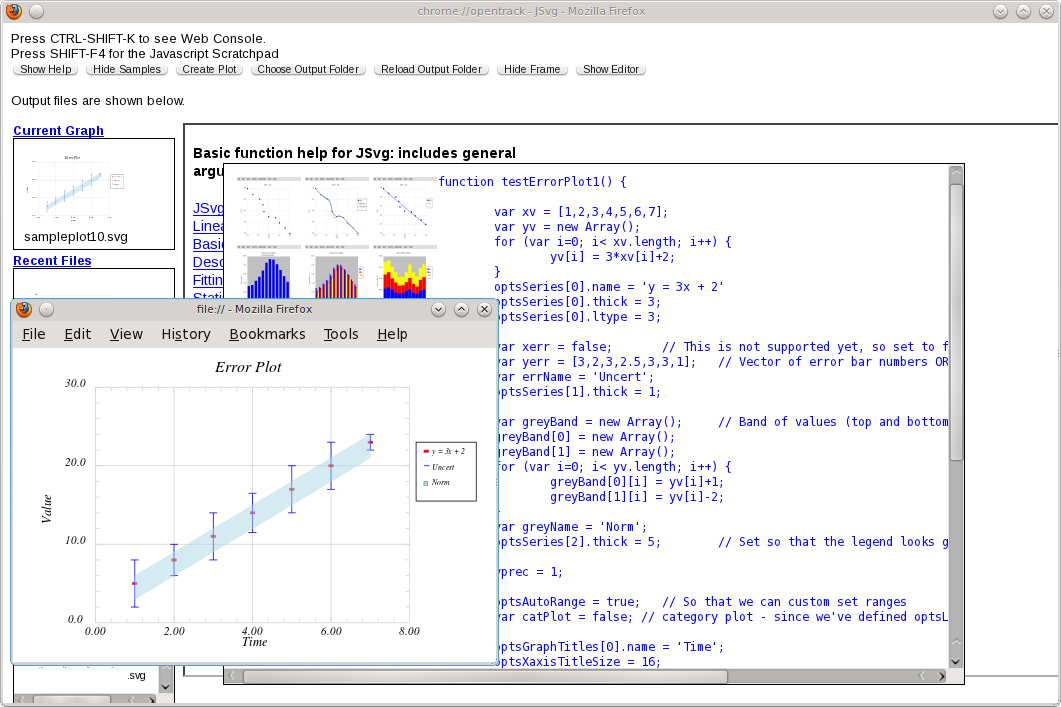Click Choose Output Folder button
Image resolution: width=1061 pixels, height=707 pixels.
308,70
